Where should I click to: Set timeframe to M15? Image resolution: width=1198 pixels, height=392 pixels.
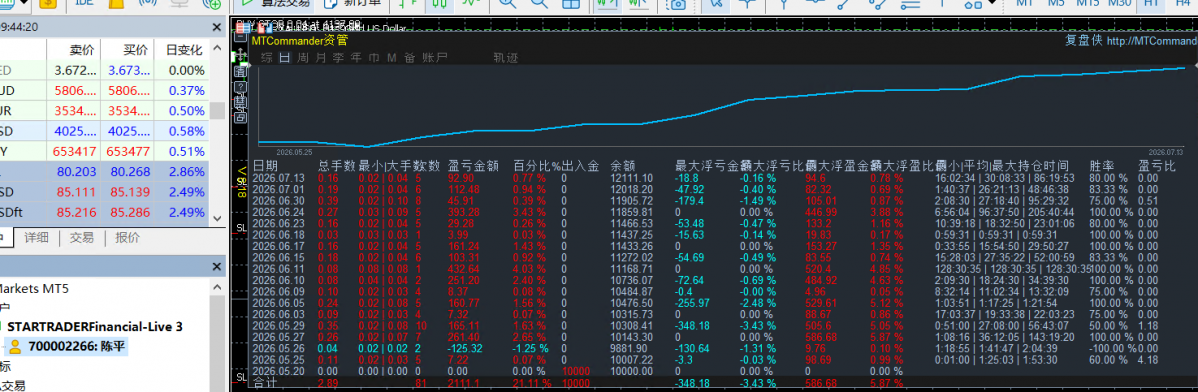(1088, 4)
